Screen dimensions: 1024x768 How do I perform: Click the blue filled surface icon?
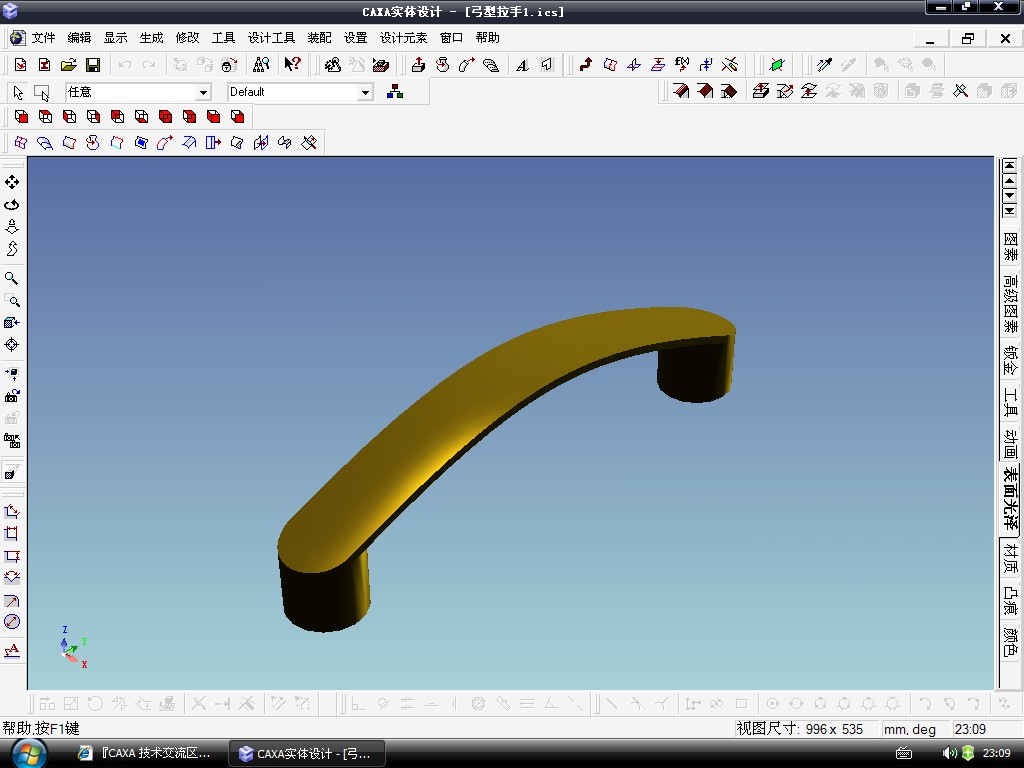tap(141, 142)
